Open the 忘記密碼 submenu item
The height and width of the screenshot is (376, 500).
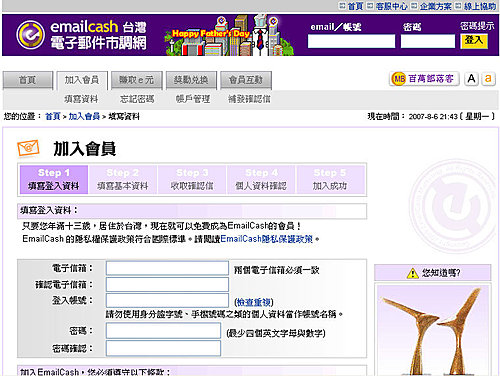[x=137, y=99]
